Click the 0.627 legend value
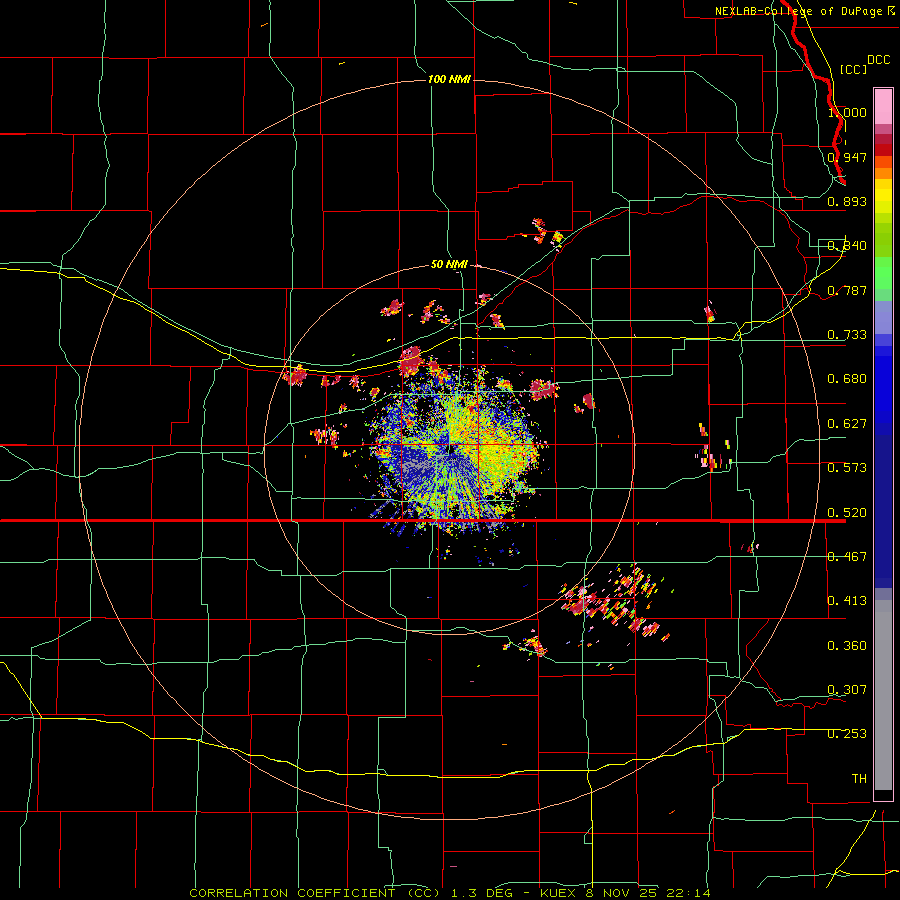900x900 pixels. [847, 424]
